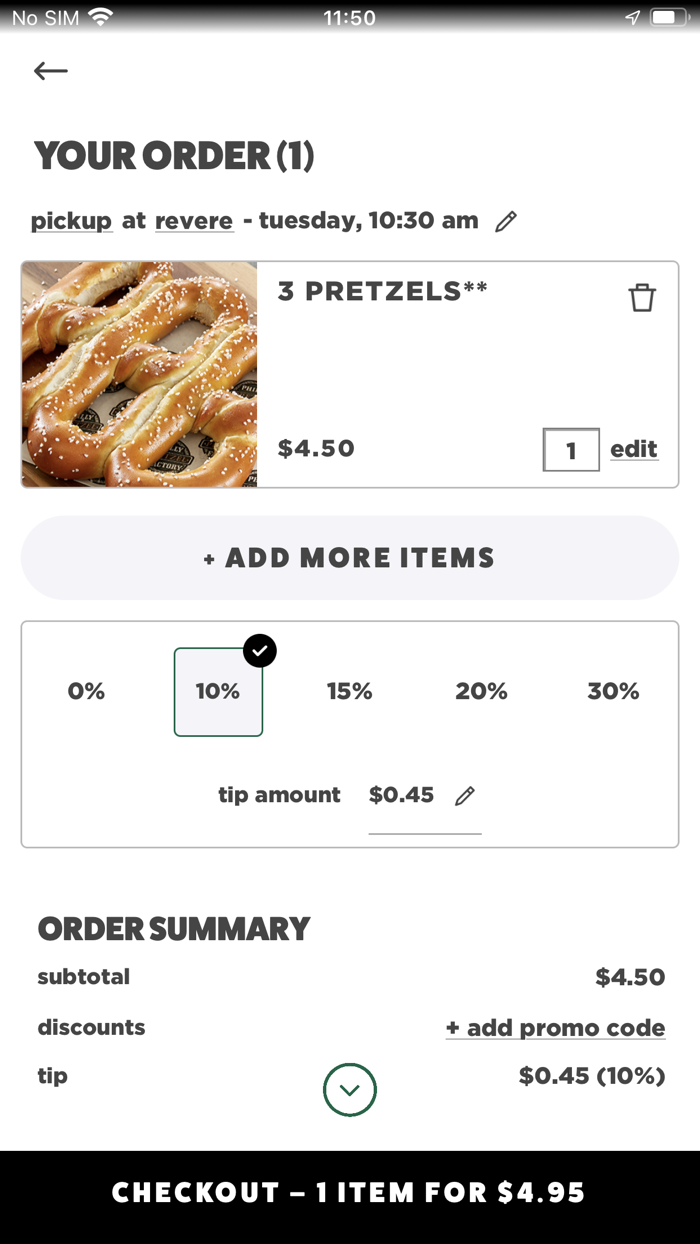
Task: Open add promo code
Action: (x=555, y=1027)
